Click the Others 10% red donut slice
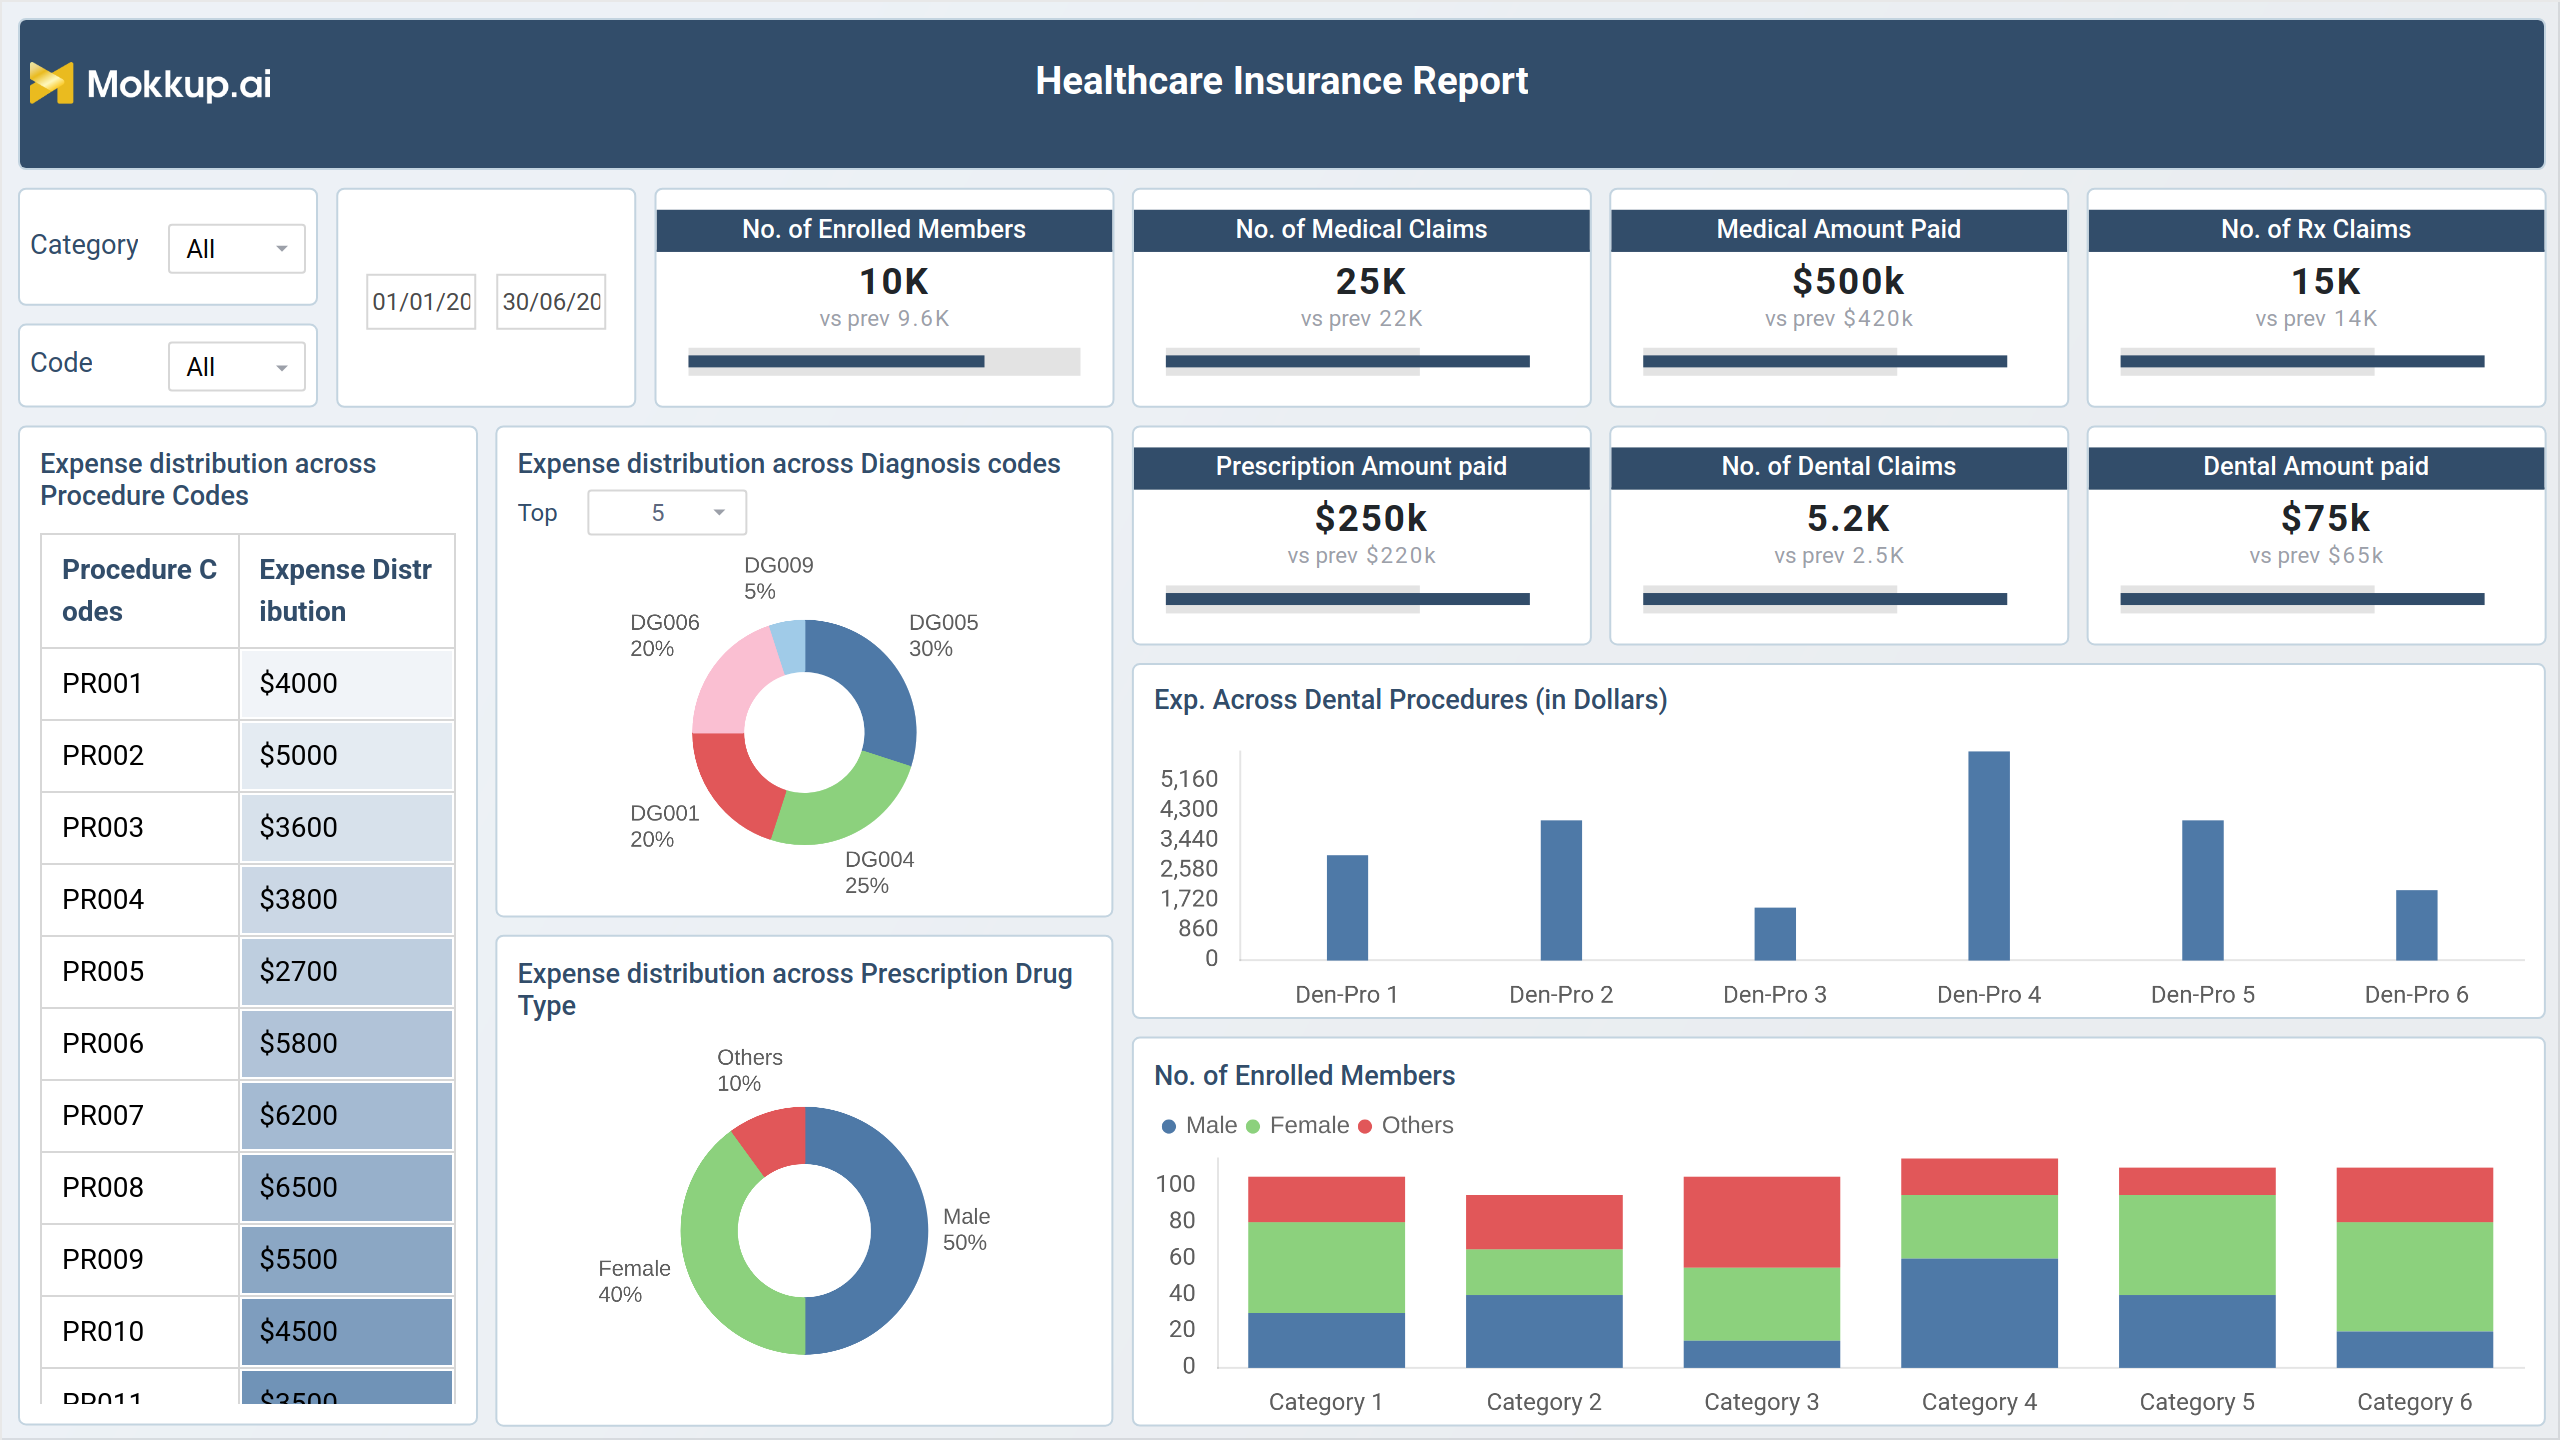Screen dimensions: 2560x1440 777,1138
